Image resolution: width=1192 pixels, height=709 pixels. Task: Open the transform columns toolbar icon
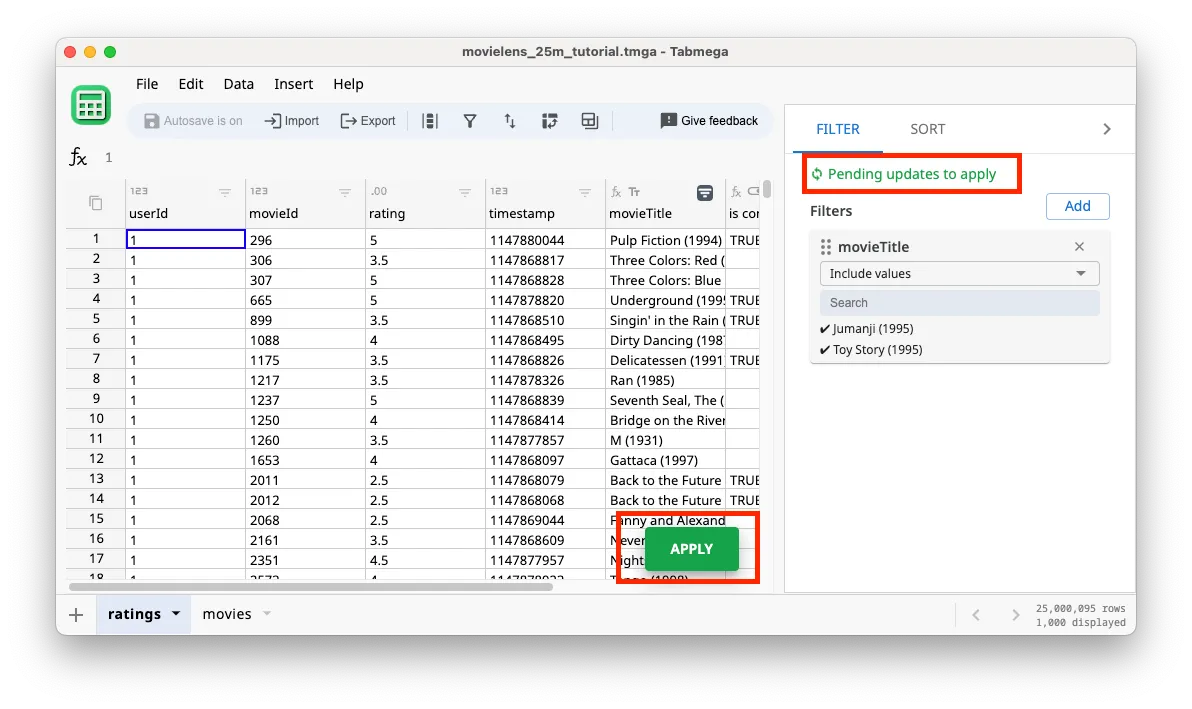tap(550, 120)
